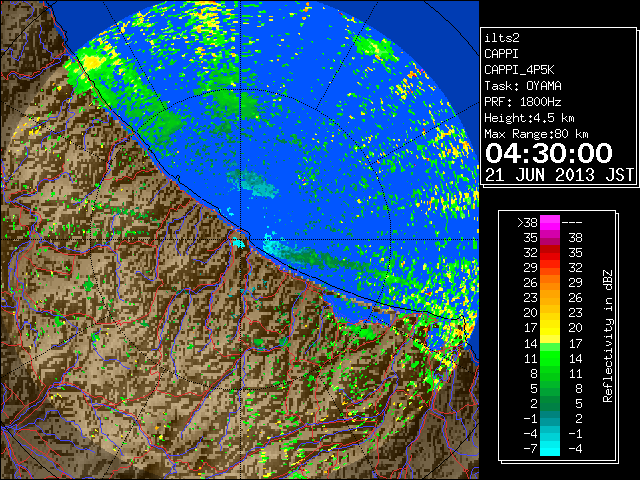Click the "---" legend upper-bound label
Viewport: 640px width, 480px height.
[572, 222]
